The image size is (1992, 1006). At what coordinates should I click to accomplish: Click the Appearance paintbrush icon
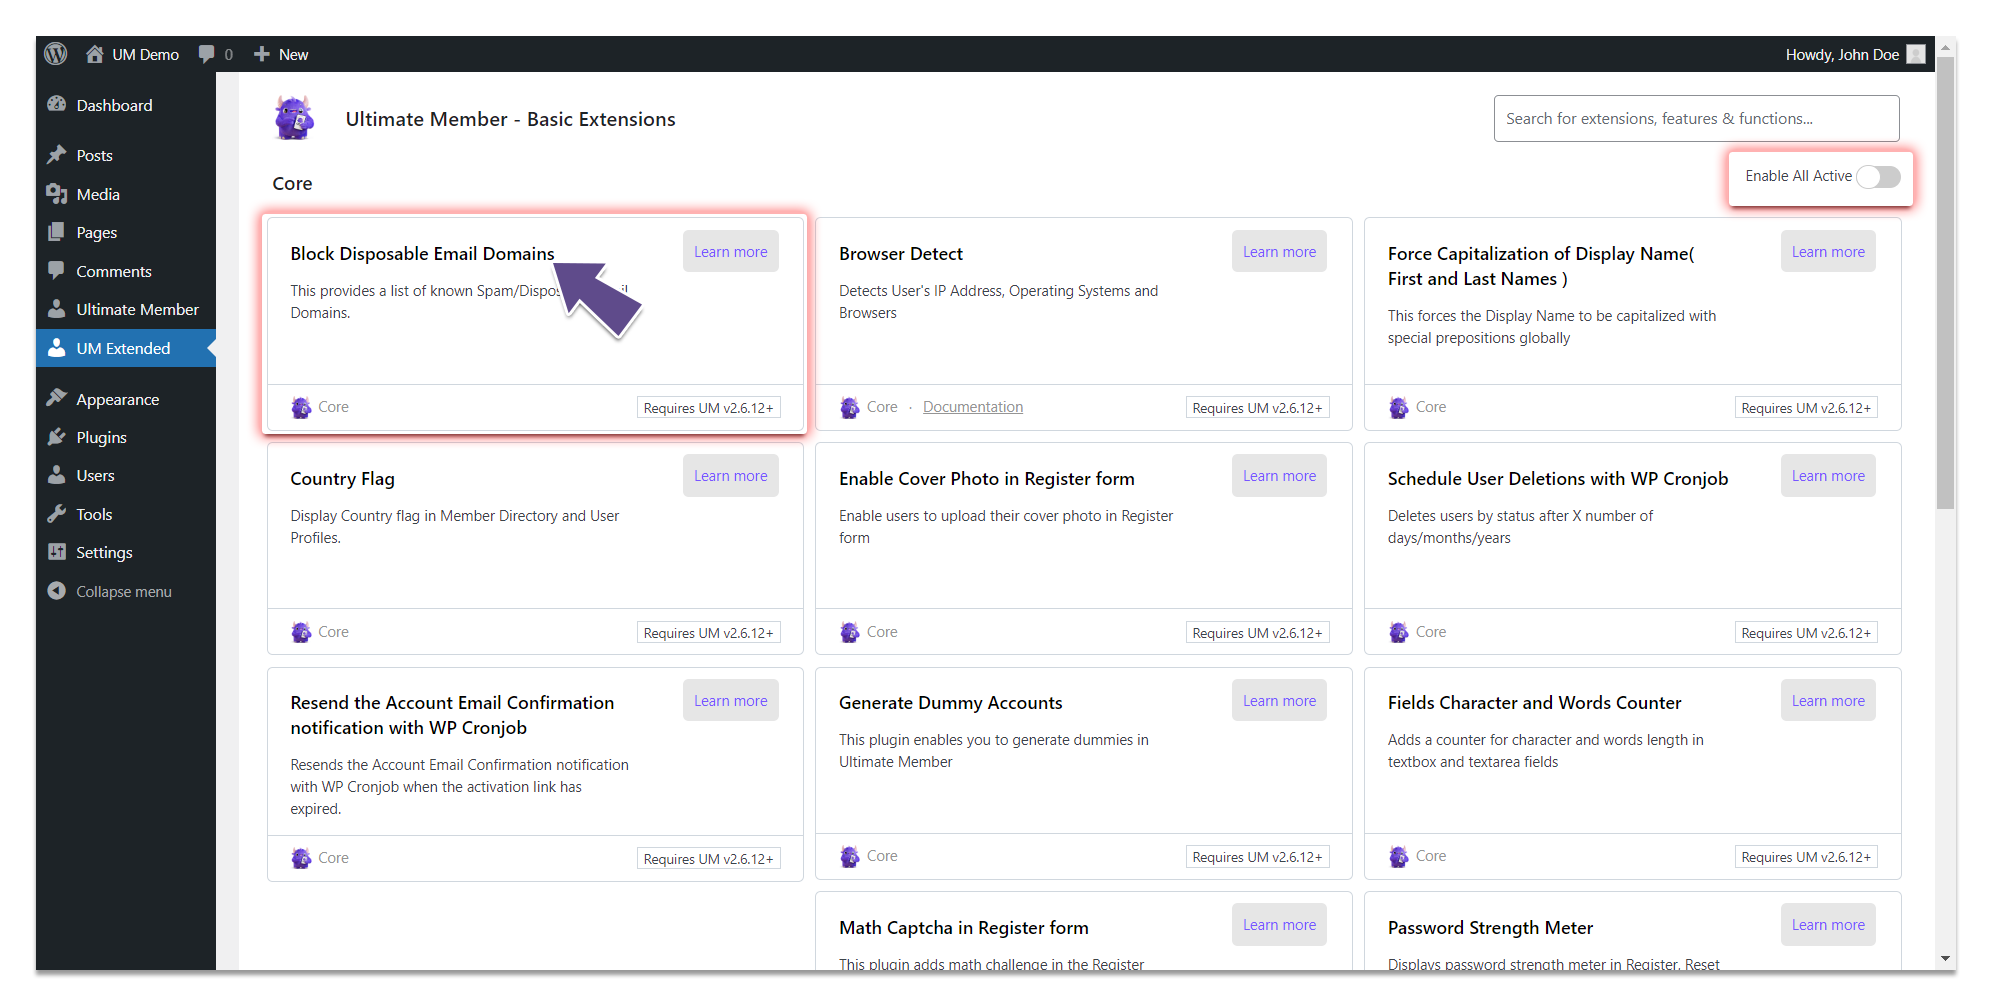(x=57, y=398)
